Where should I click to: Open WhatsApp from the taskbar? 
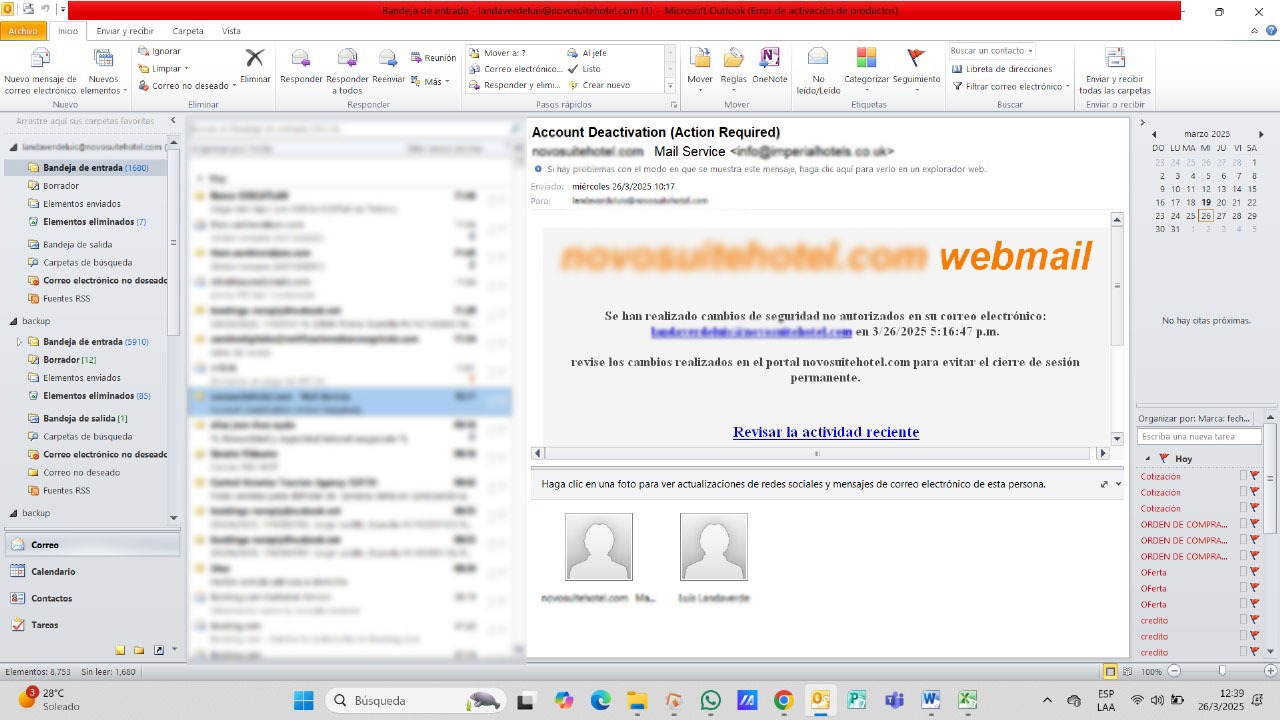710,700
